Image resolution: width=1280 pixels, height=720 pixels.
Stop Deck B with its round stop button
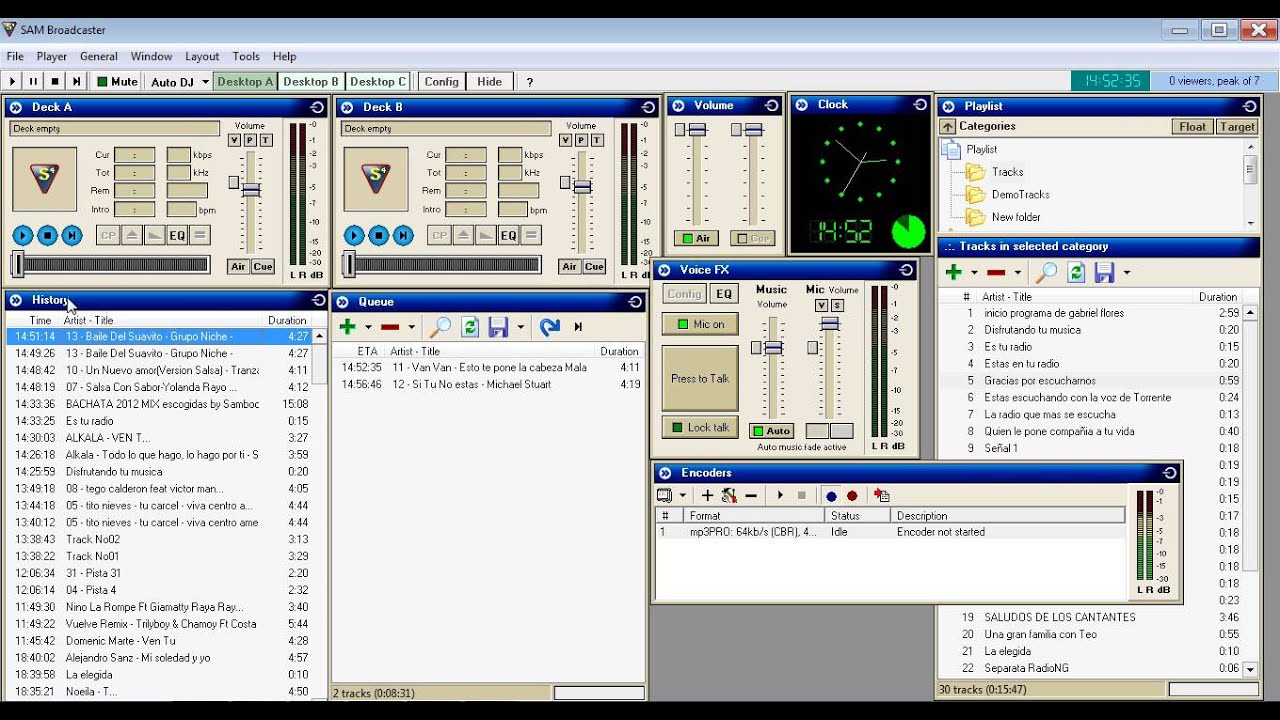(x=378, y=236)
